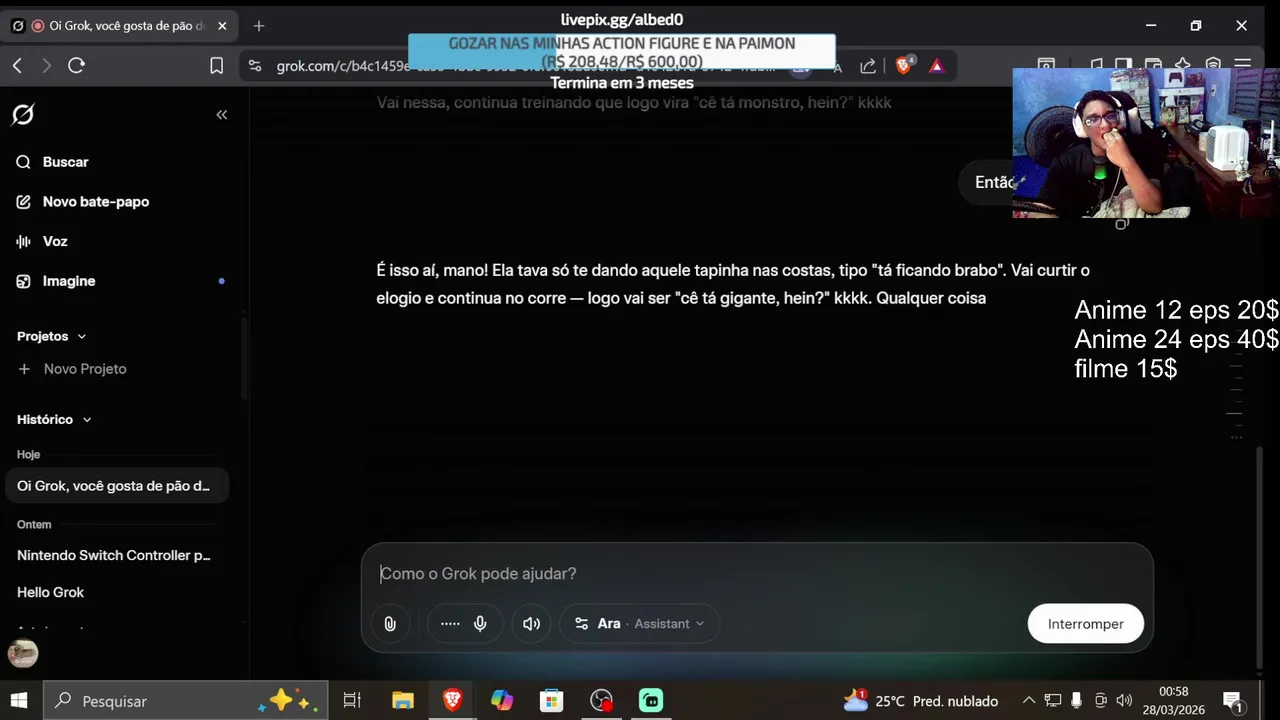The image size is (1280, 720).
Task: Click the Pesquisar taskbar search box
Action: [187, 701]
